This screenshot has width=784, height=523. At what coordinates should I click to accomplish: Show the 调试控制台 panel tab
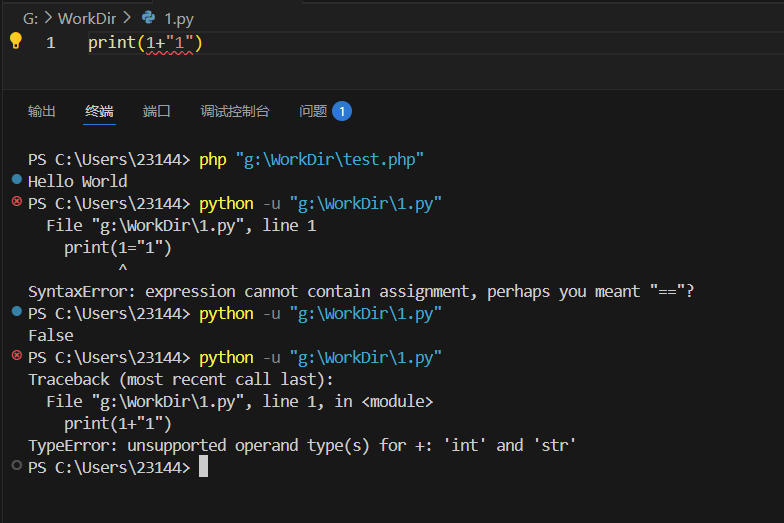tap(234, 111)
